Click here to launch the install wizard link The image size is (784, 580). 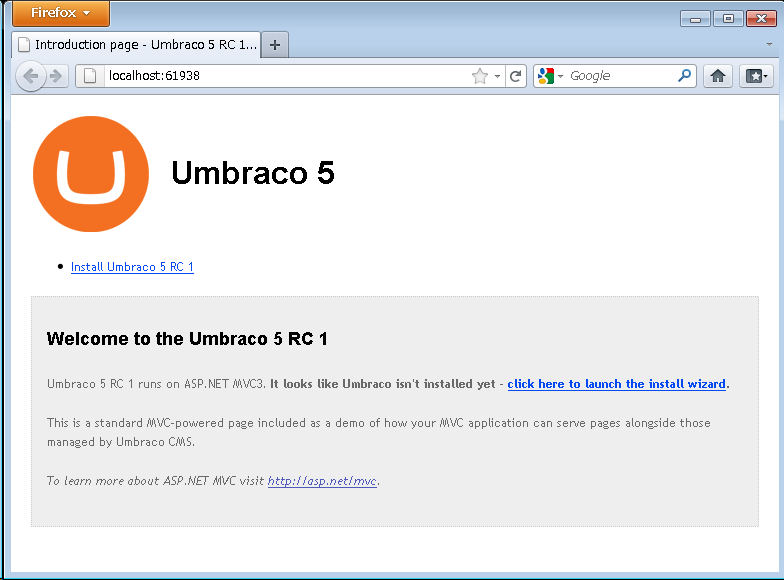point(616,384)
